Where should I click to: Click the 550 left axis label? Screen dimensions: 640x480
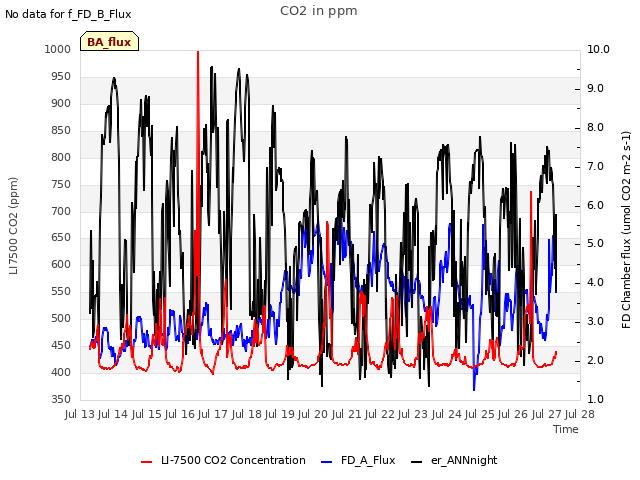(x=61, y=291)
